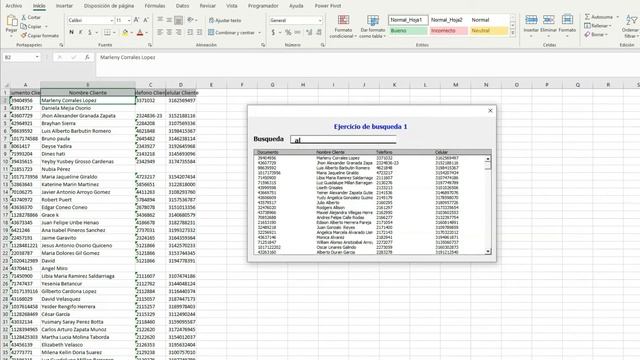Click the Autosuma button
The width and height of the screenshot is (640, 360).
pyautogui.click(x=599, y=17)
